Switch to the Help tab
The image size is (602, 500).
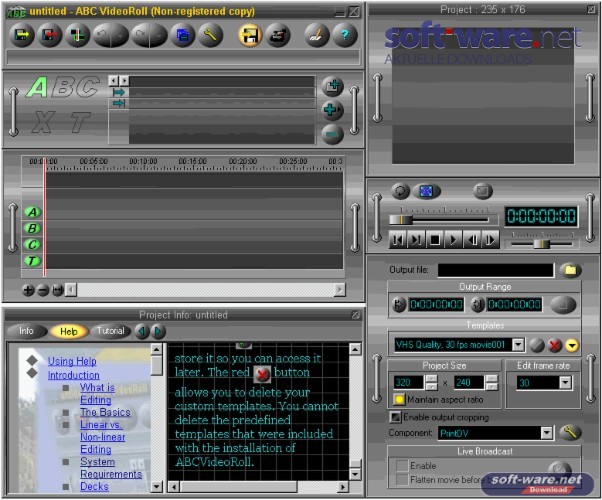pyautogui.click(x=69, y=331)
